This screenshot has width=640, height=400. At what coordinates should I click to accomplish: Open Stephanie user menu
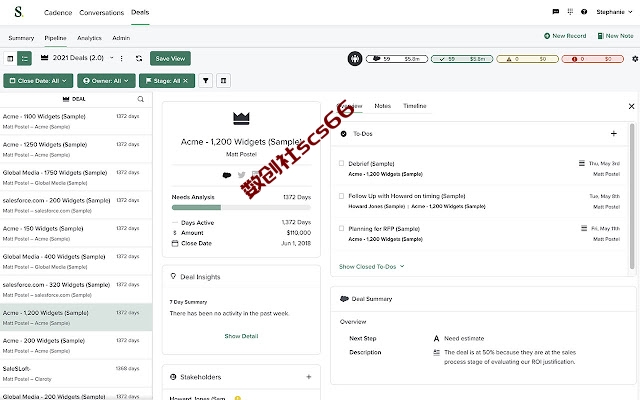(614, 12)
